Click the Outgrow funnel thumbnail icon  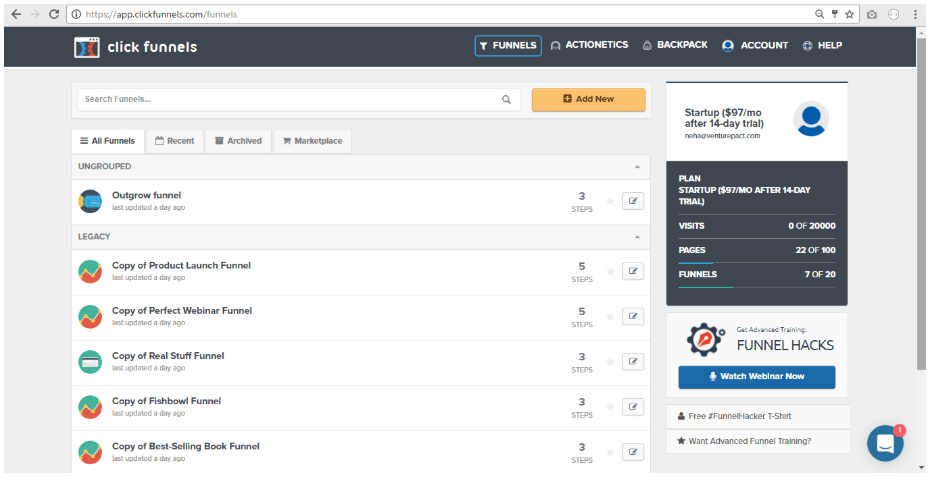click(90, 201)
